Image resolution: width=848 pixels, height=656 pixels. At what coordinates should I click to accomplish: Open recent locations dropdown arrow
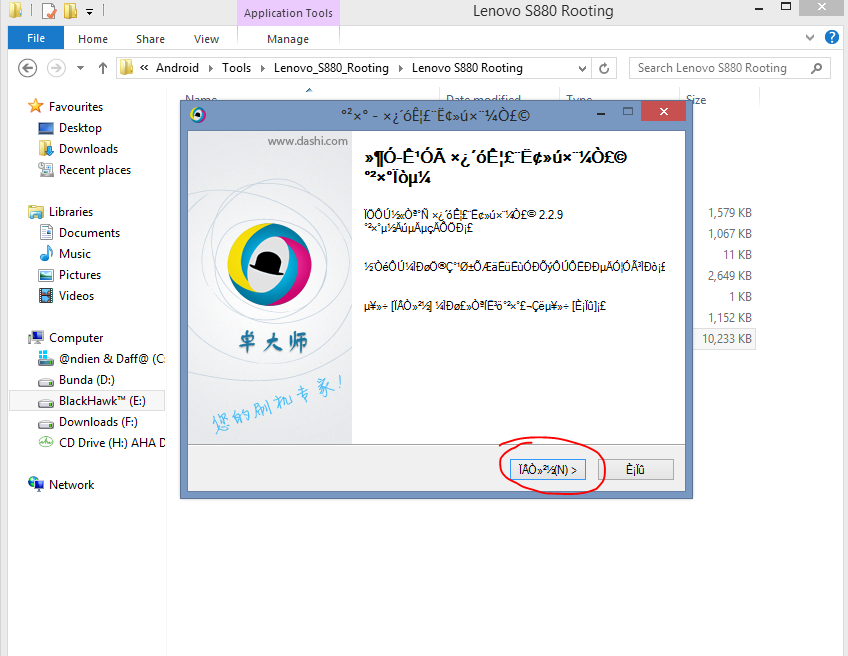81,68
